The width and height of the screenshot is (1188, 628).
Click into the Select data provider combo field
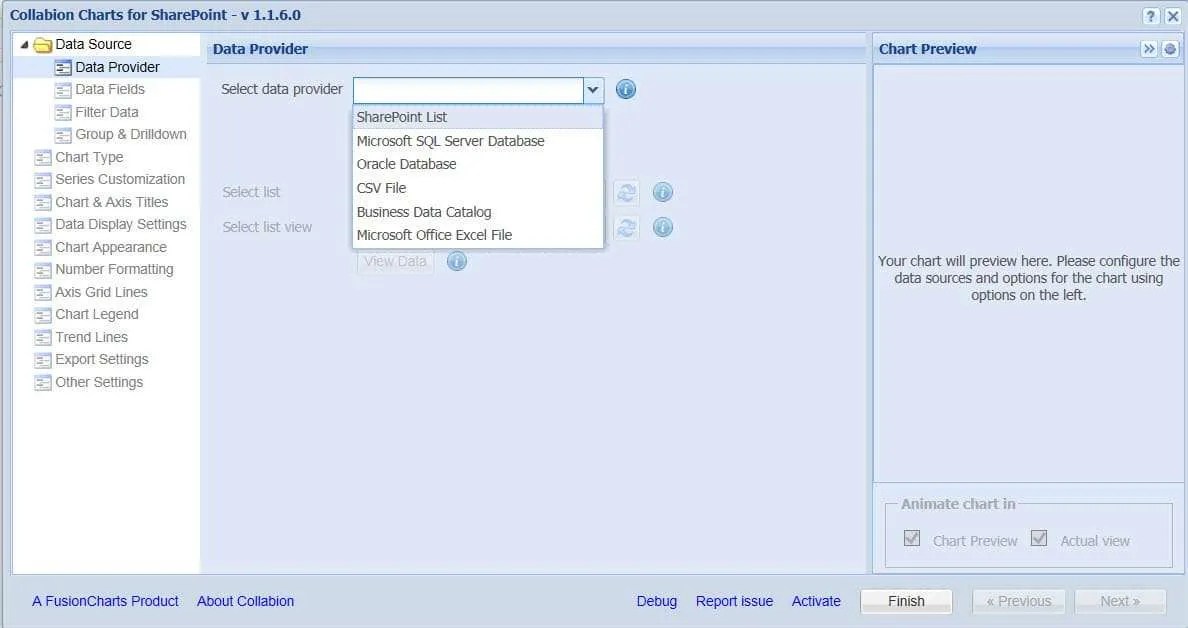click(468, 90)
